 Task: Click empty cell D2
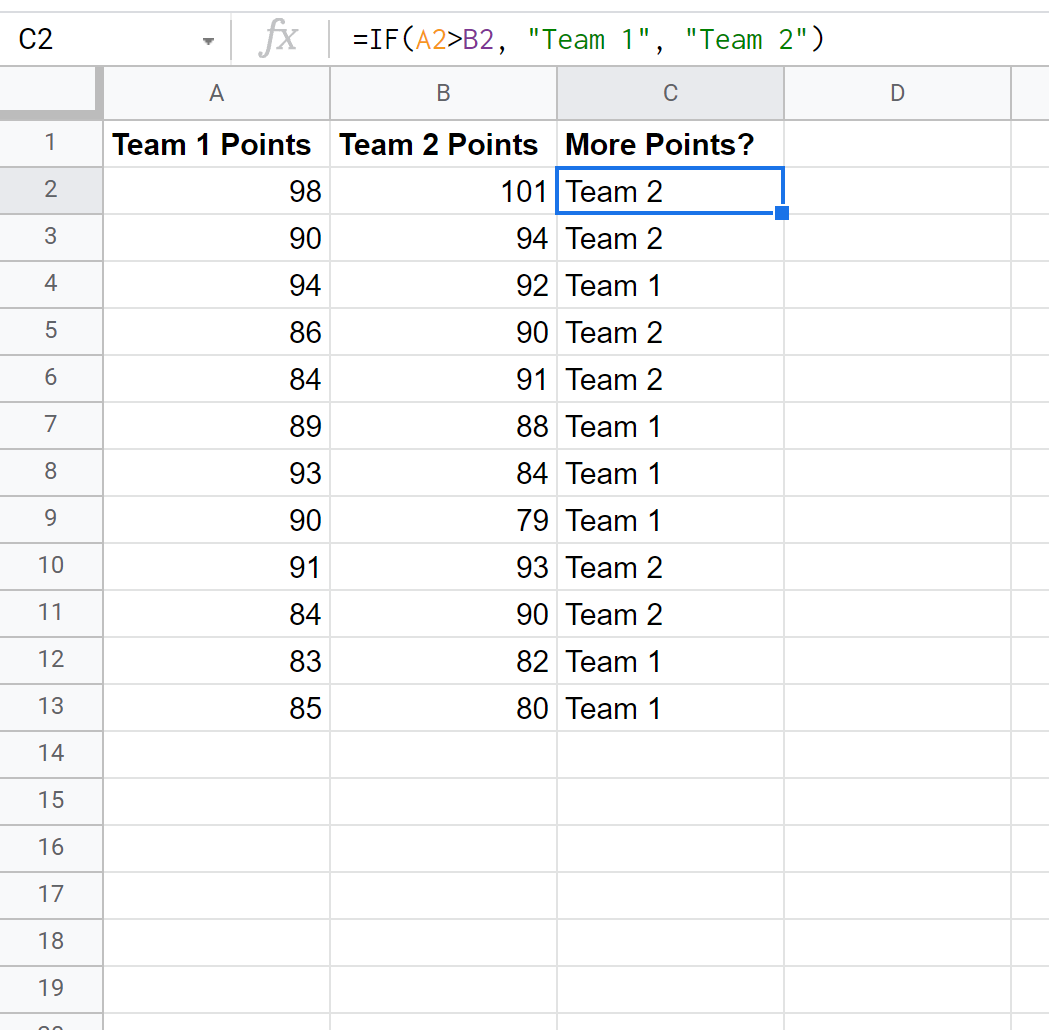point(897,191)
